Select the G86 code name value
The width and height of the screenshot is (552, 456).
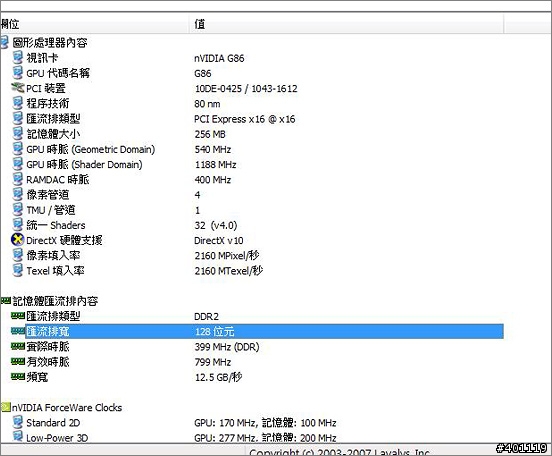203,73
